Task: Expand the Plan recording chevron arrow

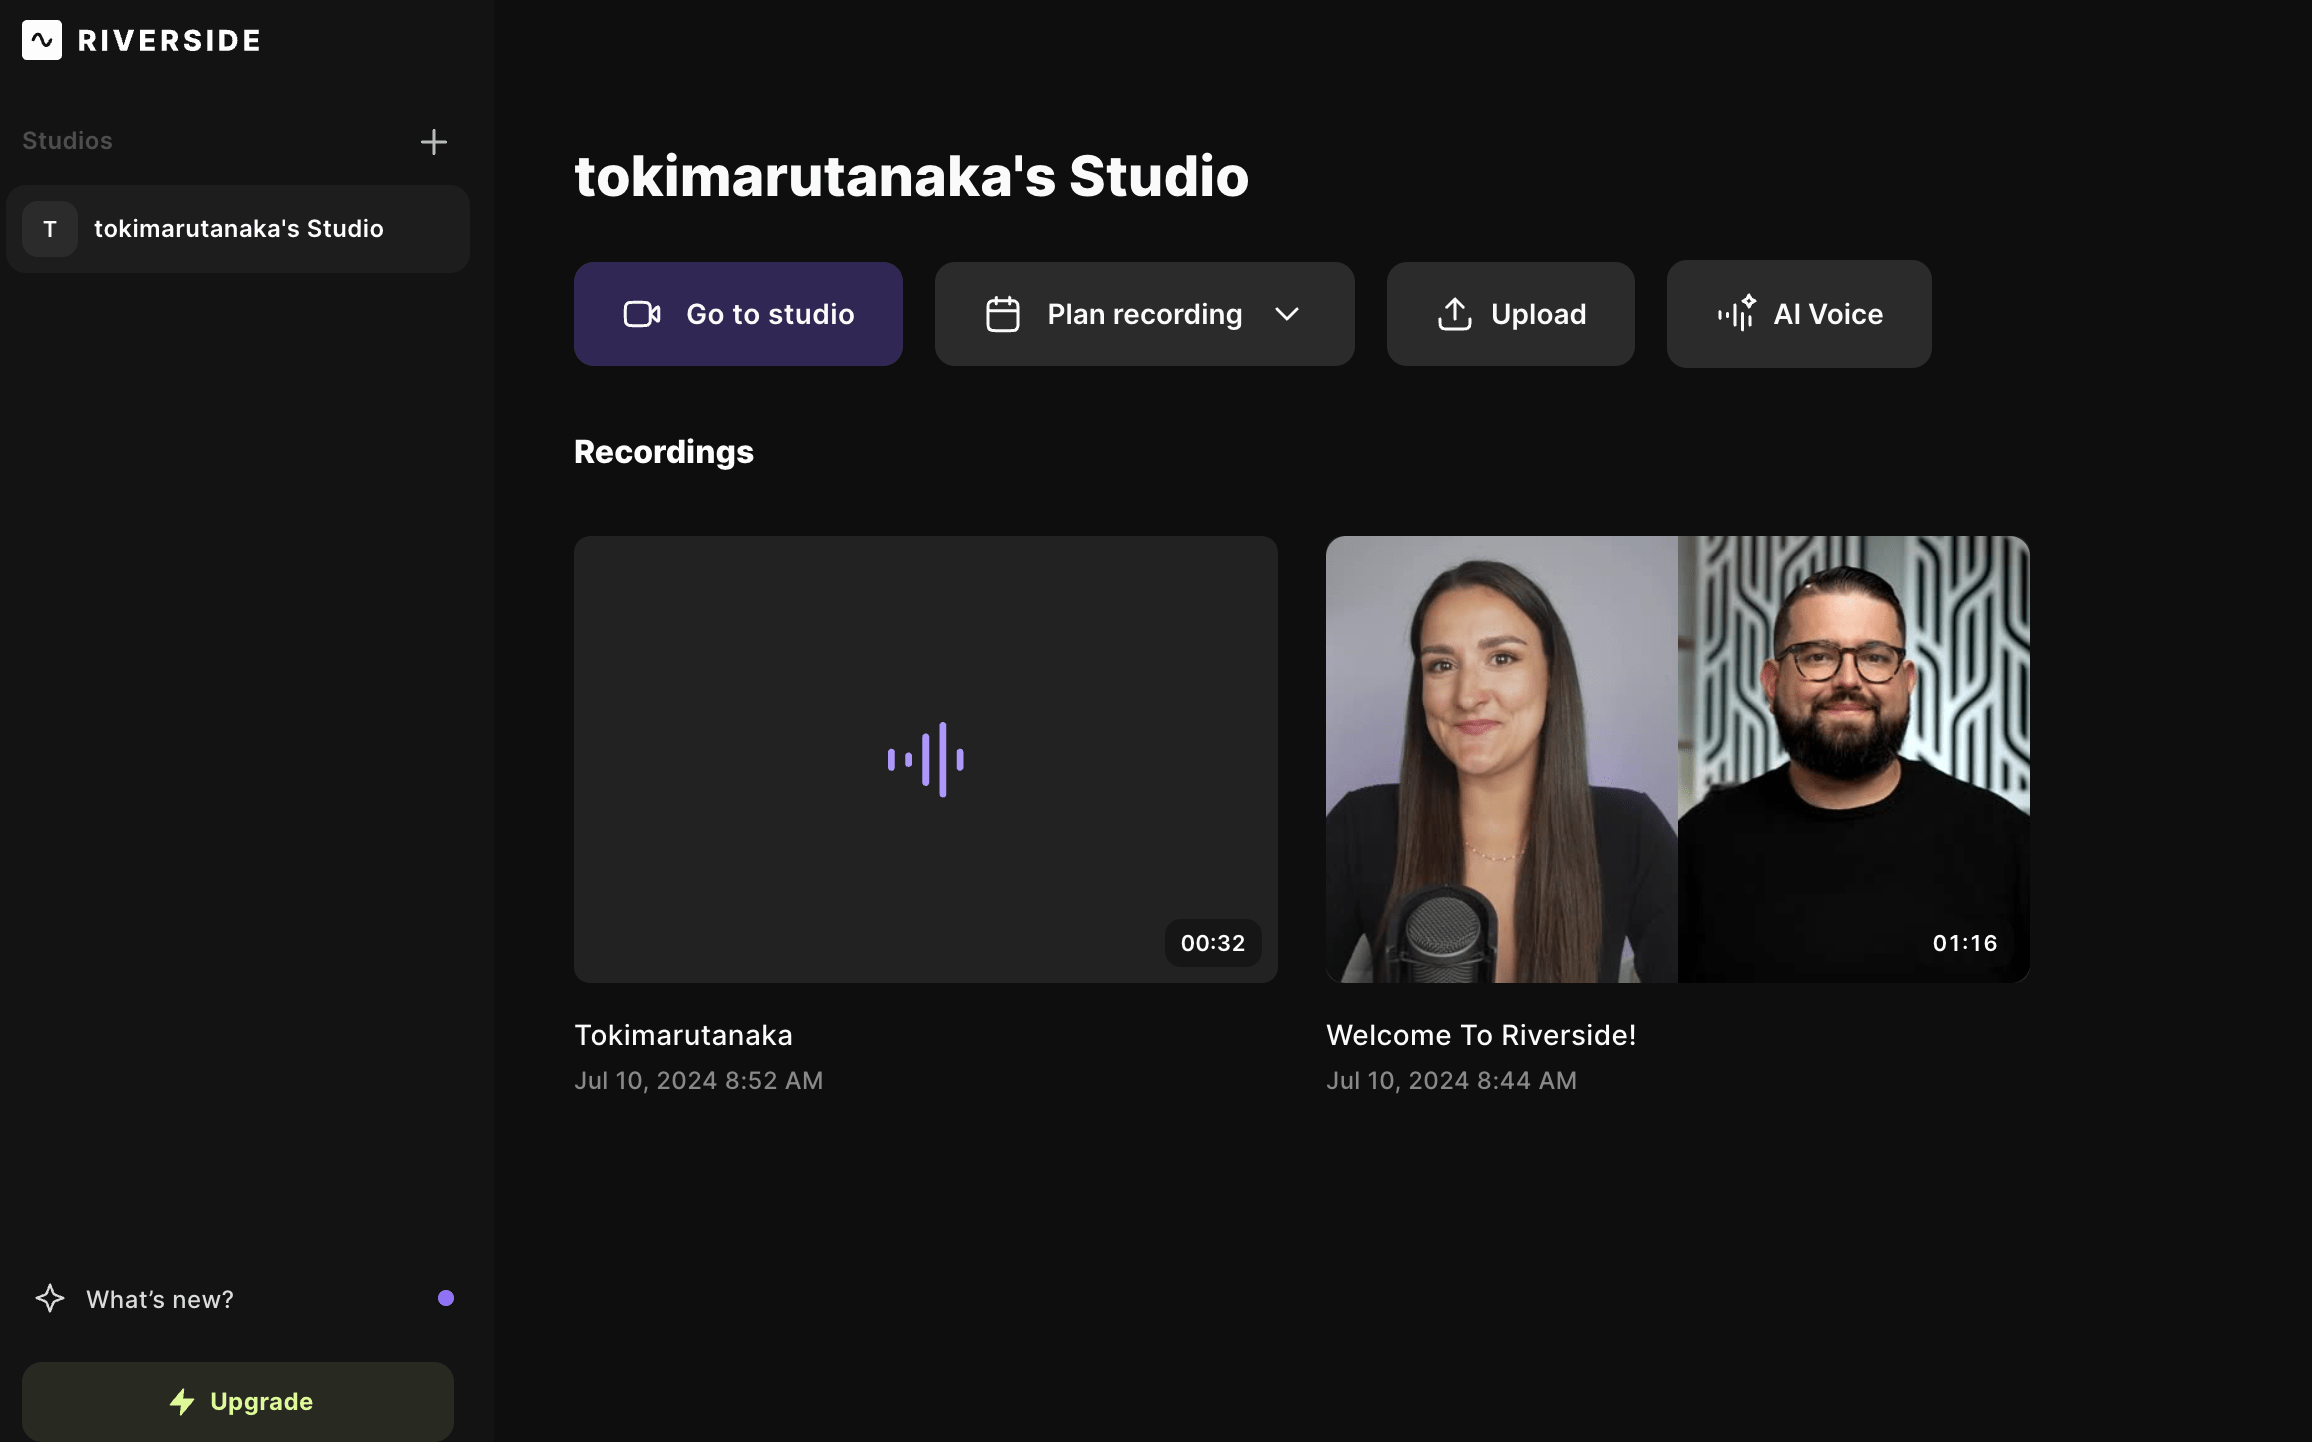Action: [x=1287, y=314]
